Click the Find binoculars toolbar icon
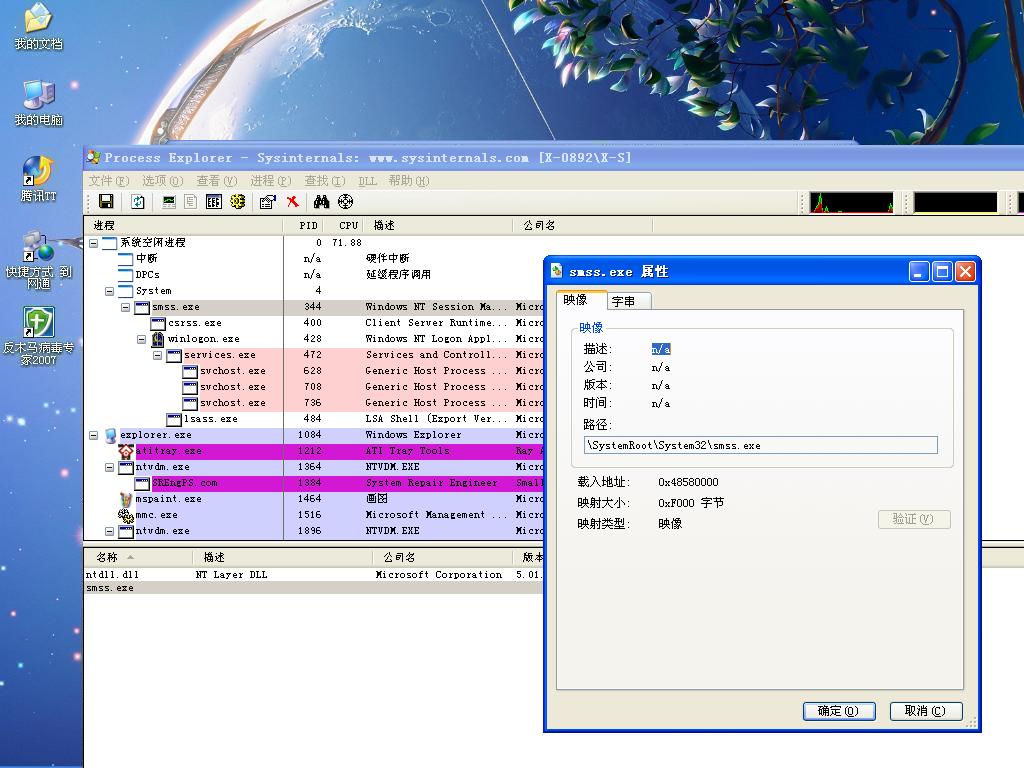 (321, 202)
